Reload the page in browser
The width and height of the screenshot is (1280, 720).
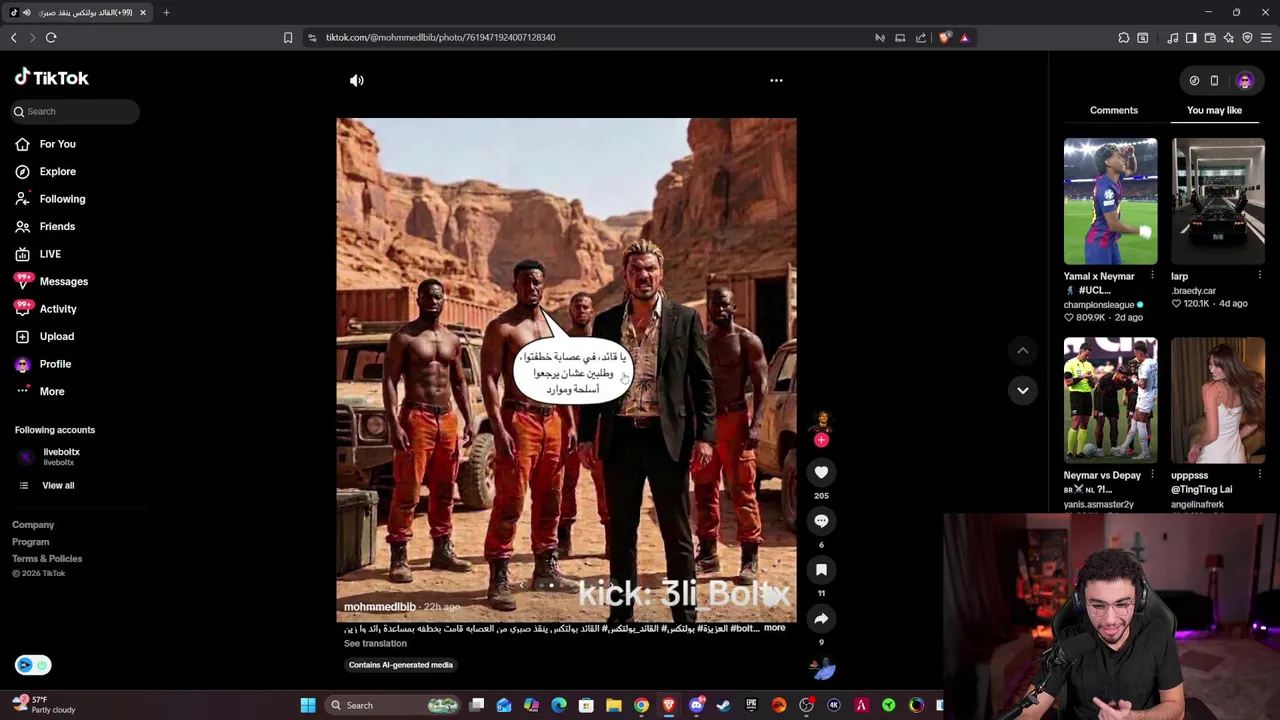pyautogui.click(x=51, y=37)
